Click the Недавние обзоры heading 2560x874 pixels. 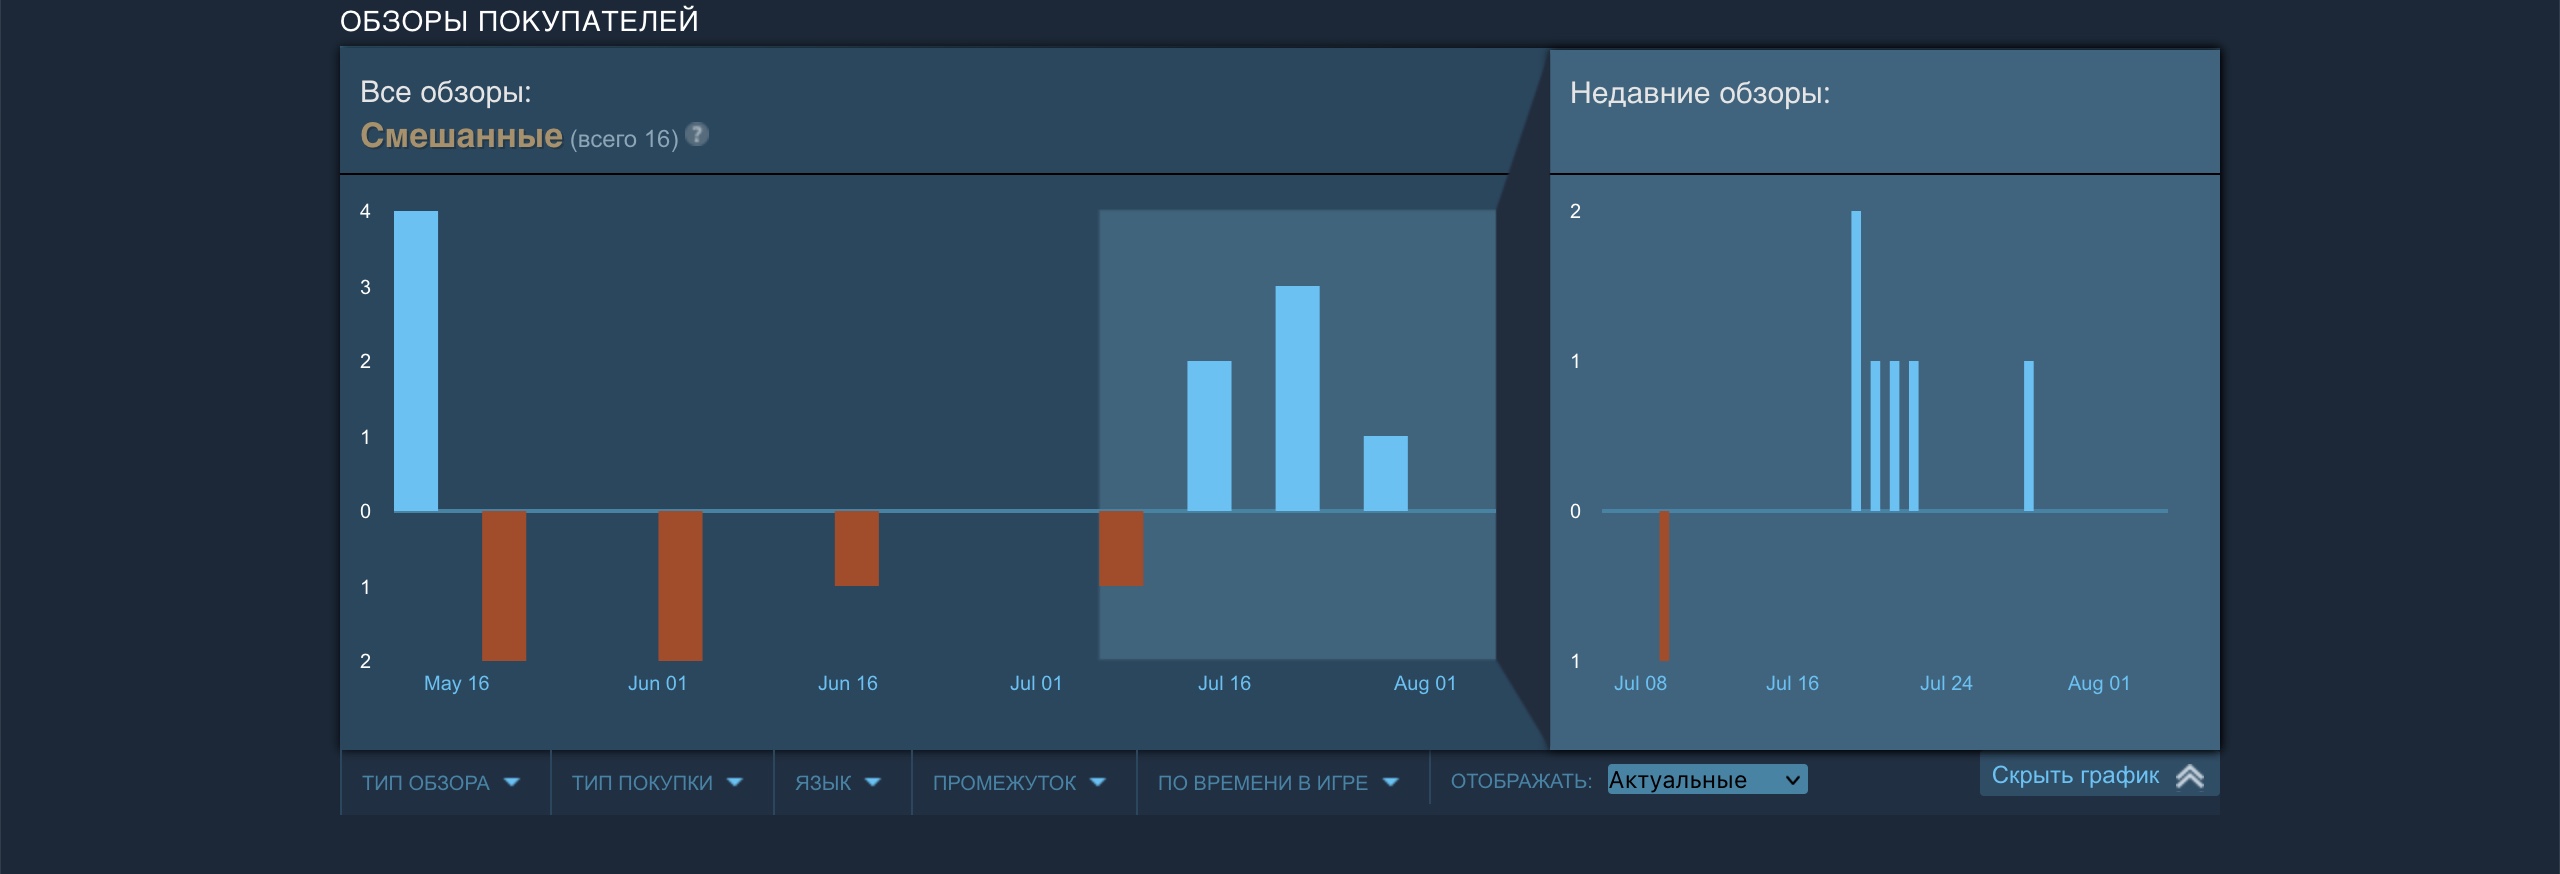pyautogui.click(x=1700, y=93)
